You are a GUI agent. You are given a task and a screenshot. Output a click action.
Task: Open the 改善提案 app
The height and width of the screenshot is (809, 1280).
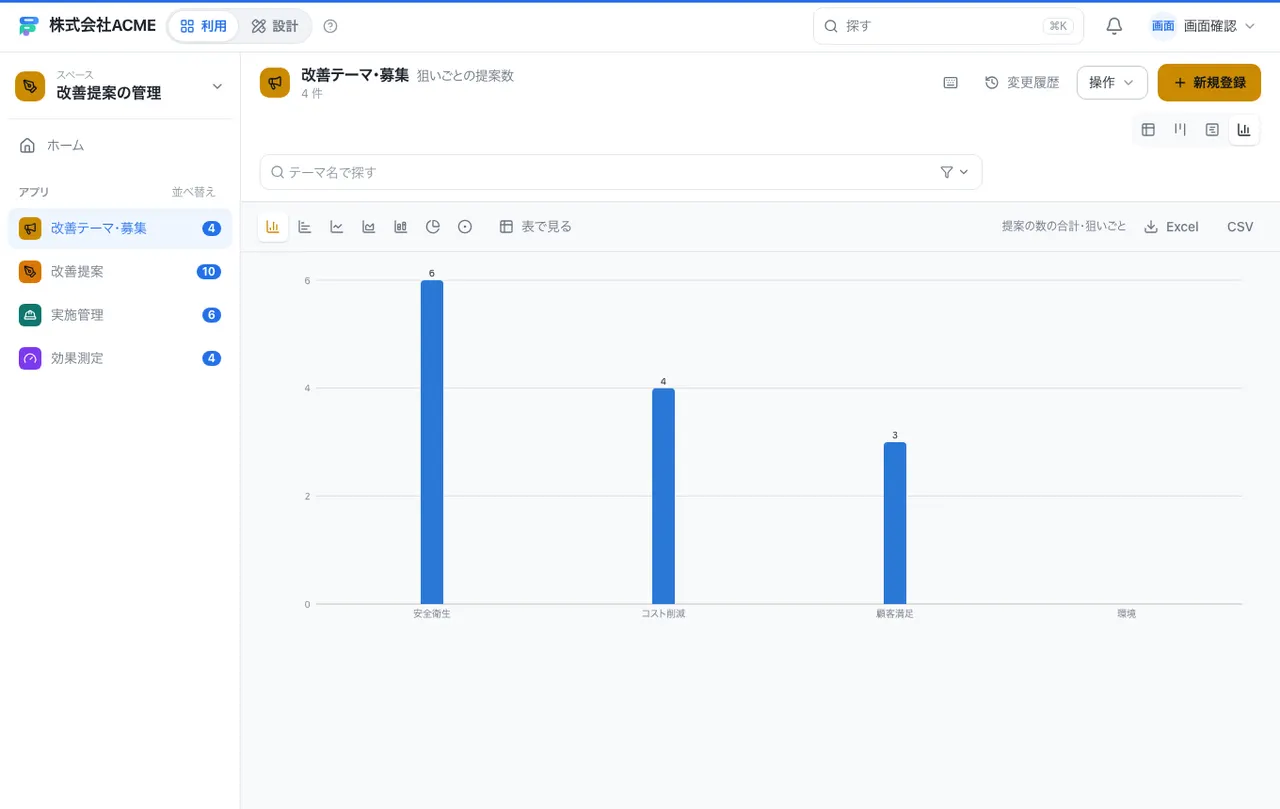click(120, 271)
